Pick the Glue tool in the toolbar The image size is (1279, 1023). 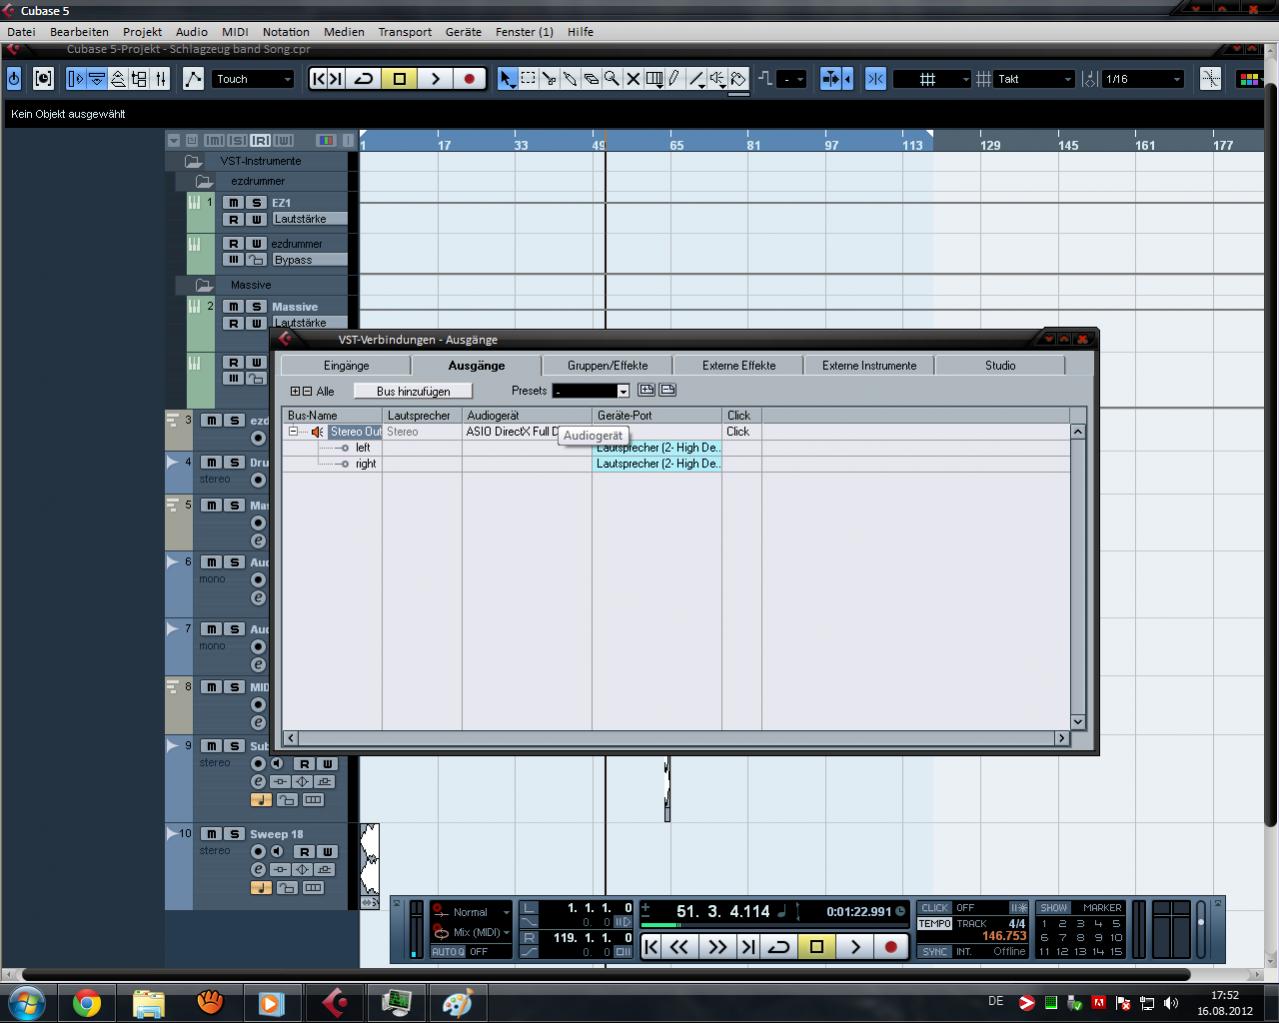point(570,79)
